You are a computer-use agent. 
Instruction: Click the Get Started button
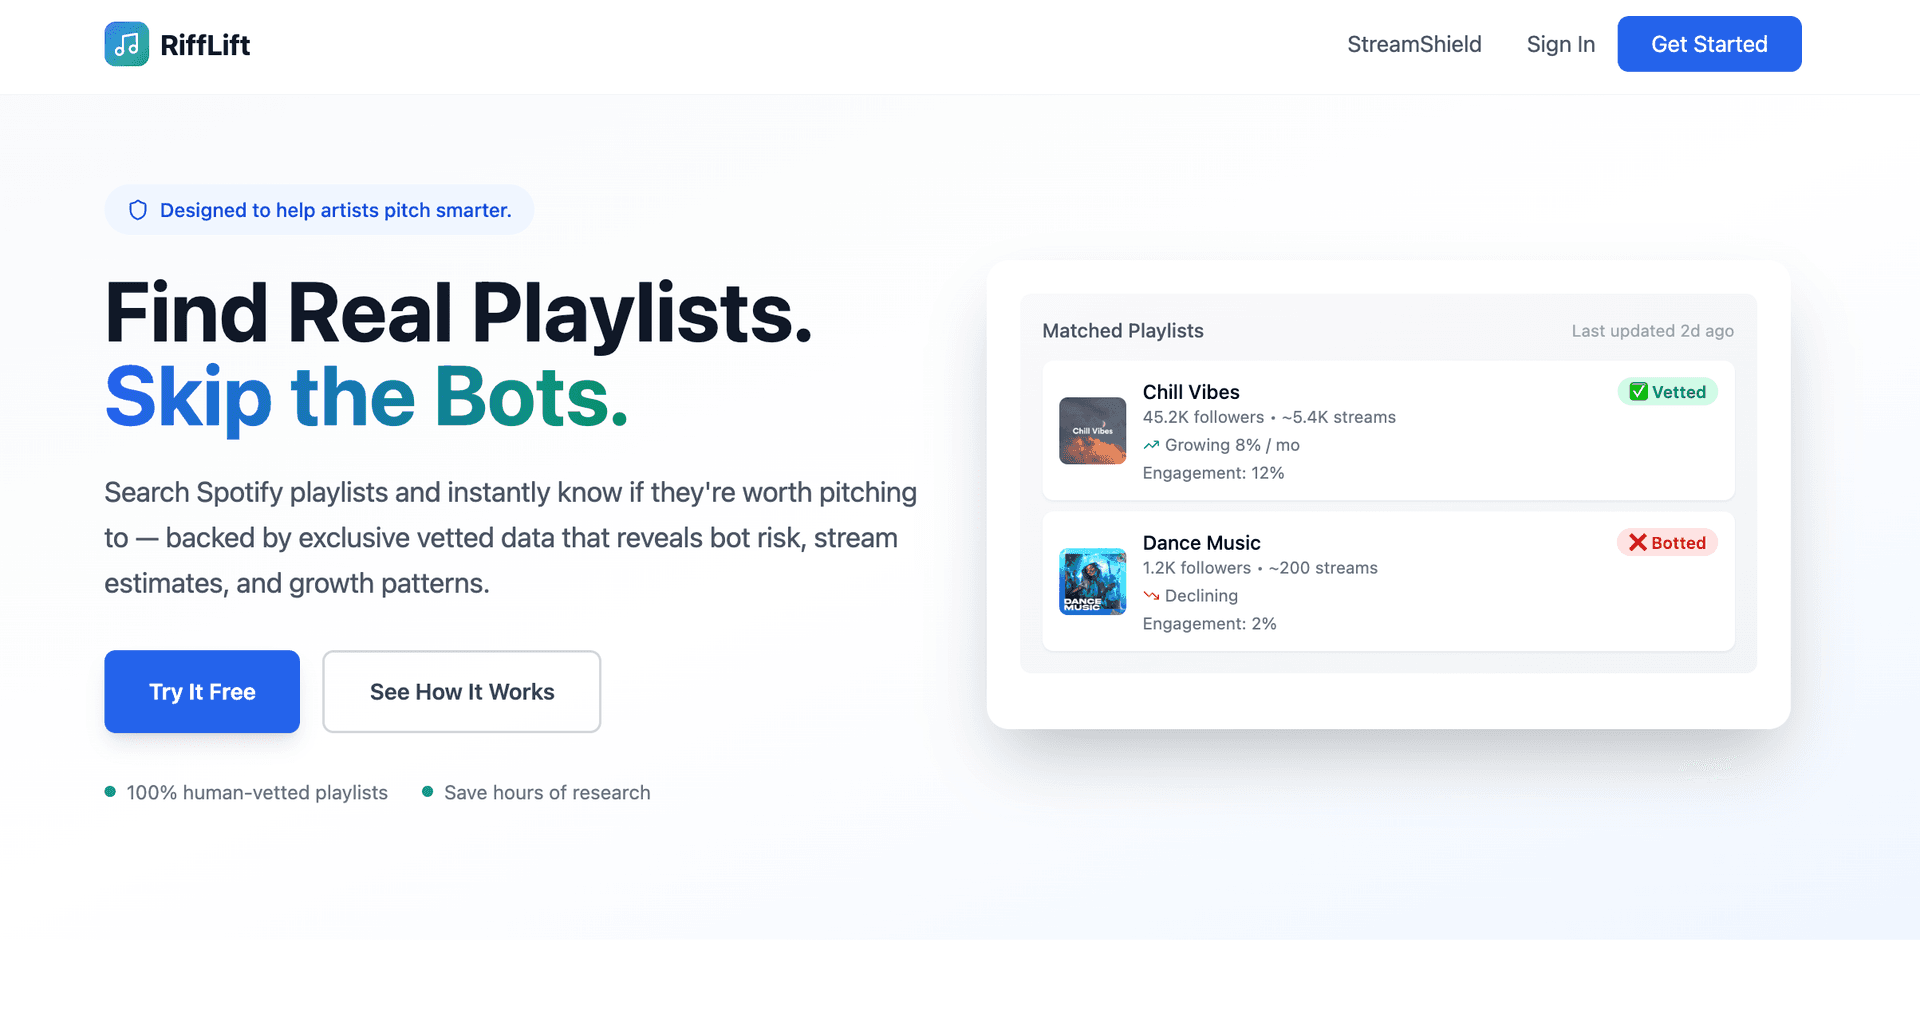click(1709, 44)
